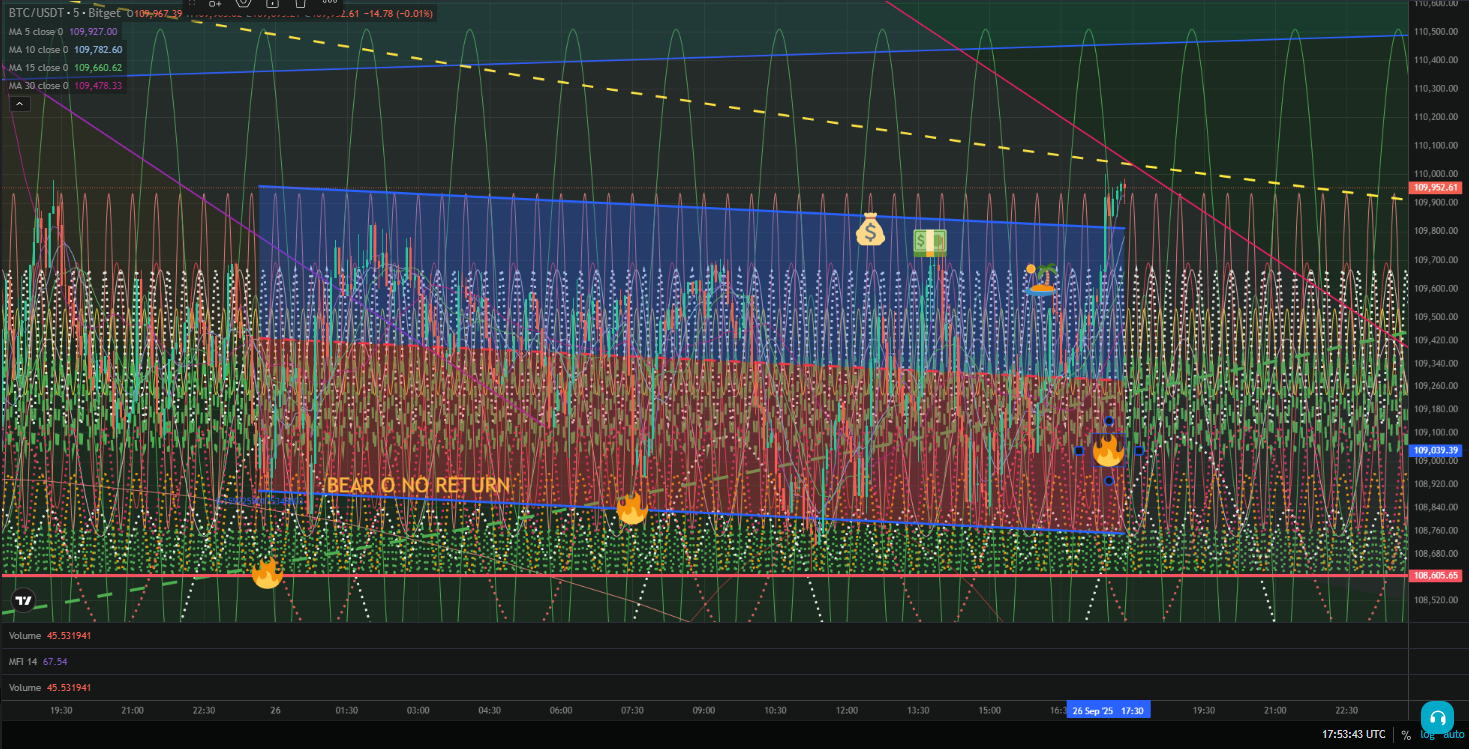Toggle log scale on price axis

pyautogui.click(x=1427, y=735)
